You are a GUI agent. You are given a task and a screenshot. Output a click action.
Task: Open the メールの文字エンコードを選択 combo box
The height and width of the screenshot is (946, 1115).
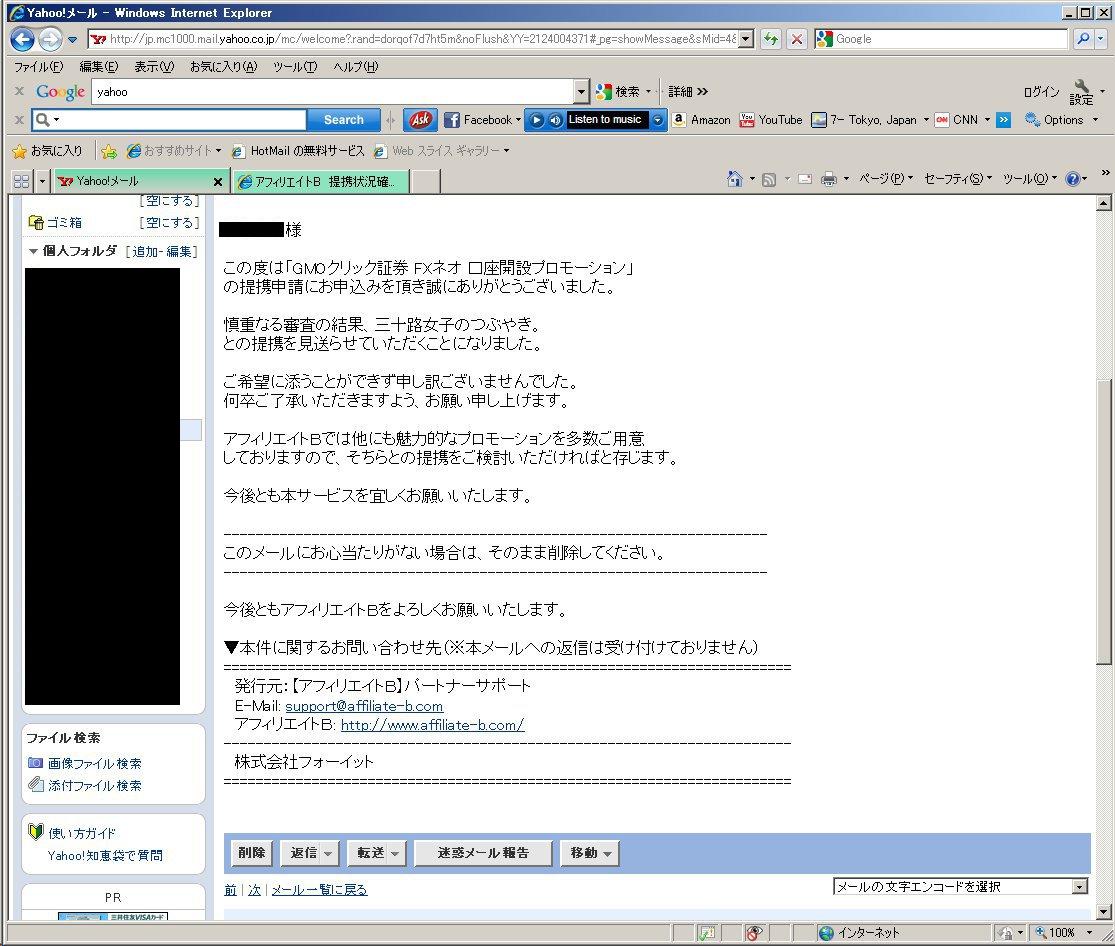tap(960, 886)
